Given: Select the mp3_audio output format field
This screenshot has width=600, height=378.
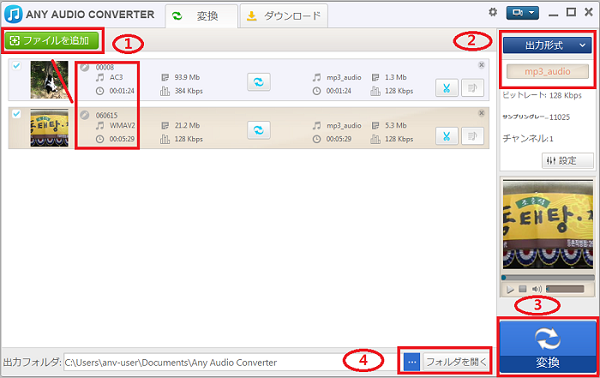Looking at the screenshot, I should click(548, 71).
